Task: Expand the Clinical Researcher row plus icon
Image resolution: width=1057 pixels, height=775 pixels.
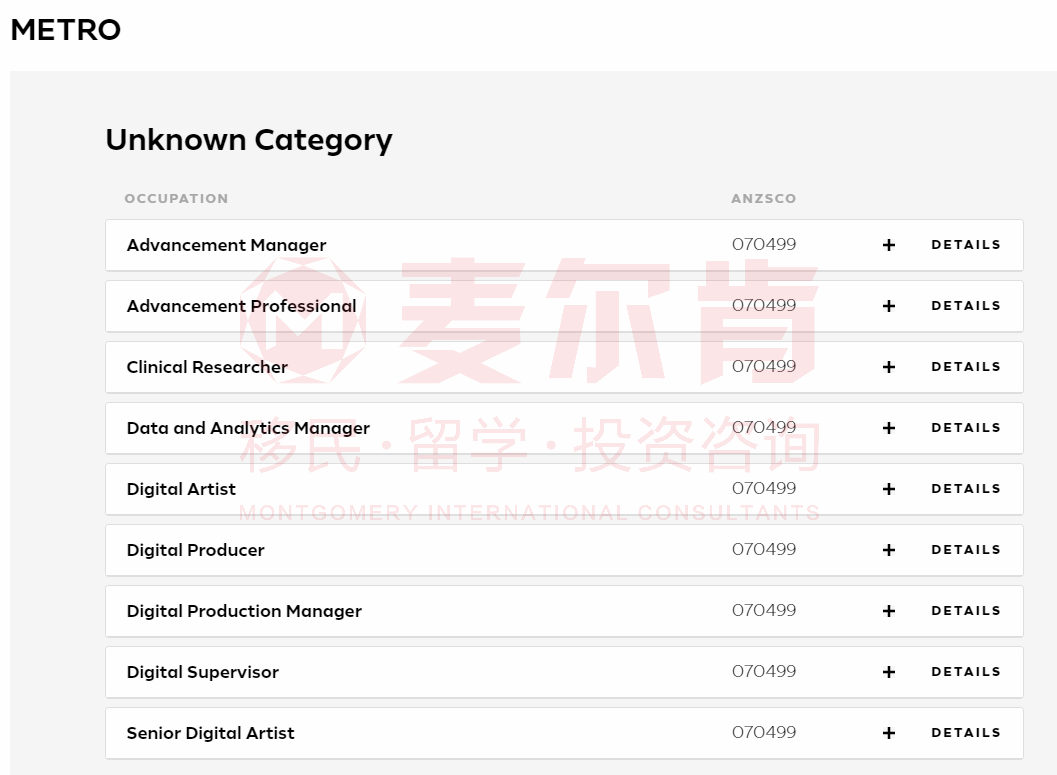Action: click(x=888, y=367)
